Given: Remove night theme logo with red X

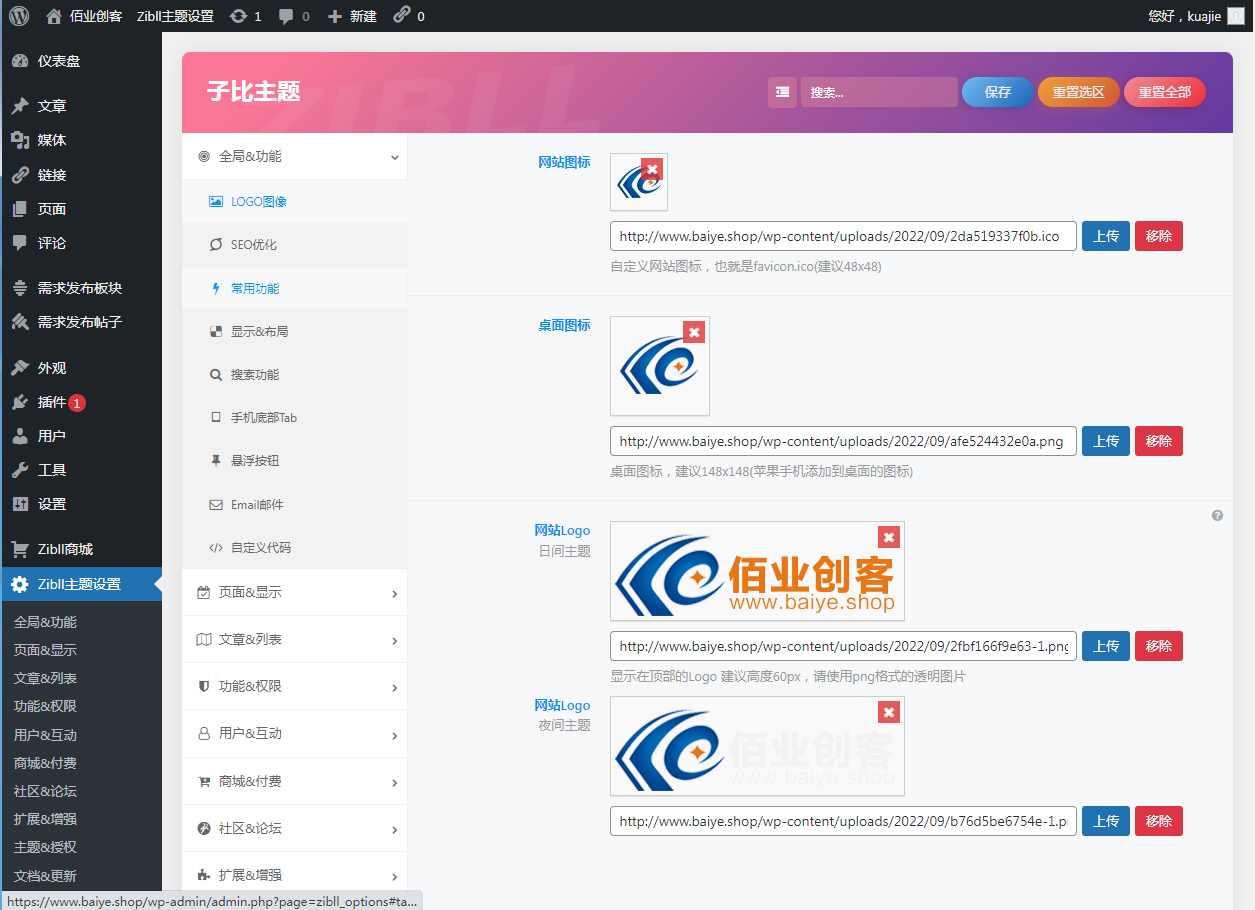Looking at the screenshot, I should [x=888, y=712].
